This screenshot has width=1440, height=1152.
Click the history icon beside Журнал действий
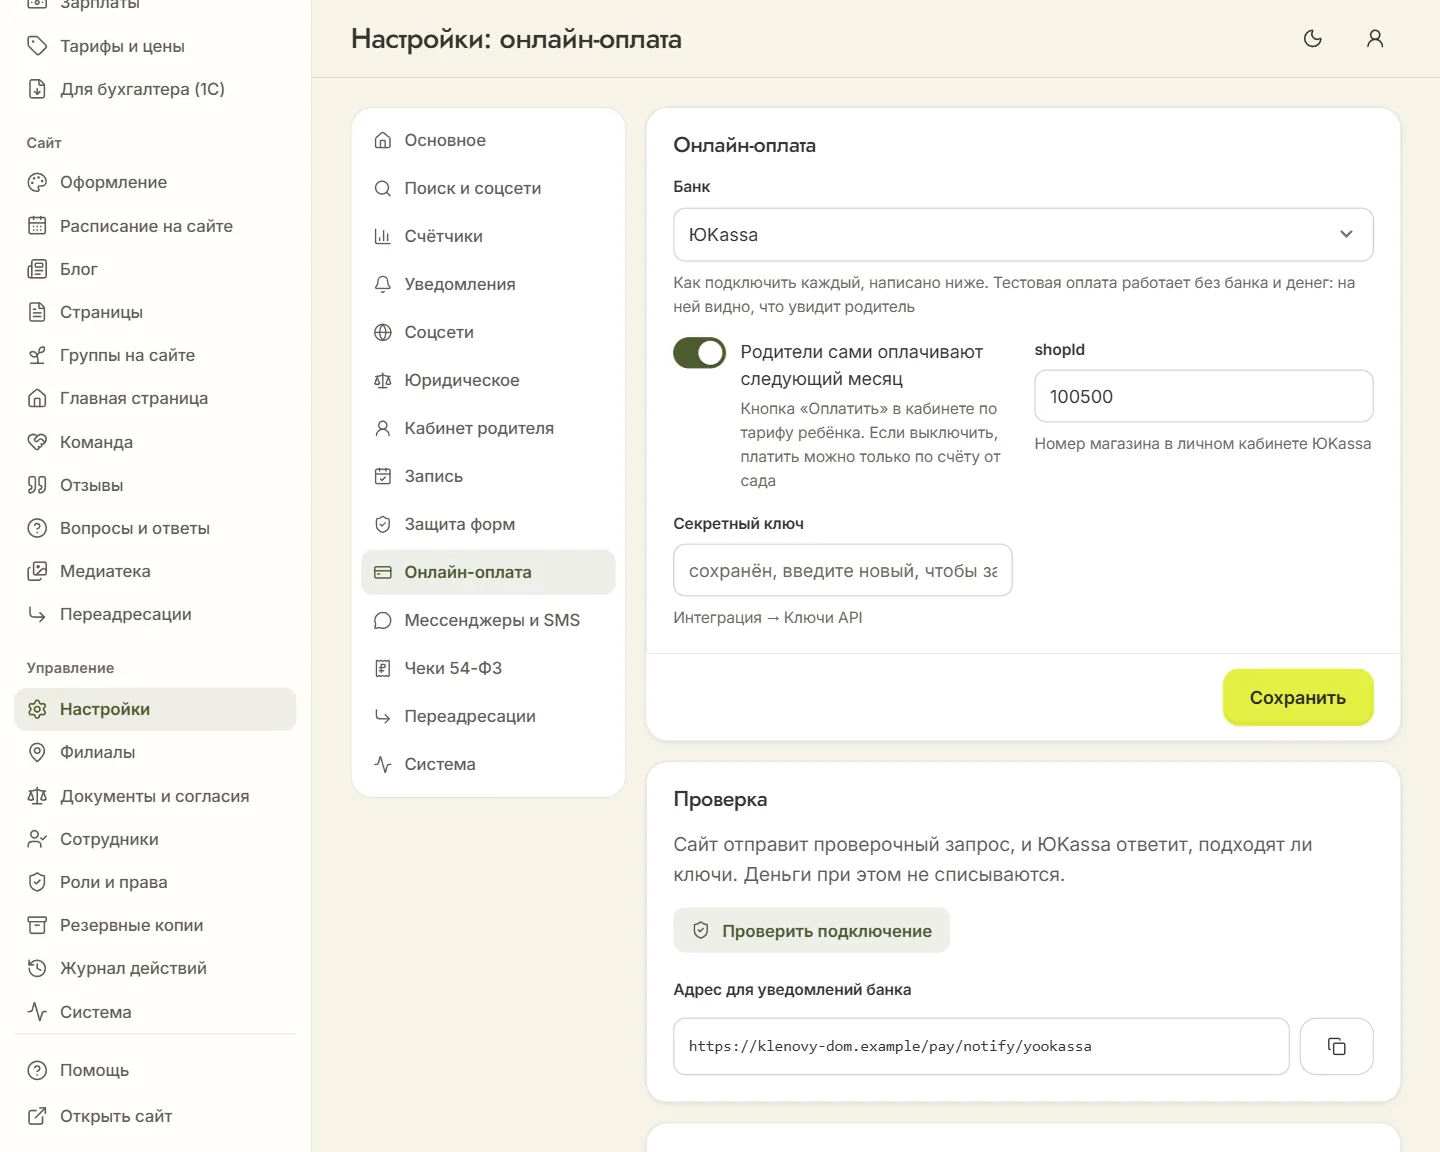click(37, 968)
